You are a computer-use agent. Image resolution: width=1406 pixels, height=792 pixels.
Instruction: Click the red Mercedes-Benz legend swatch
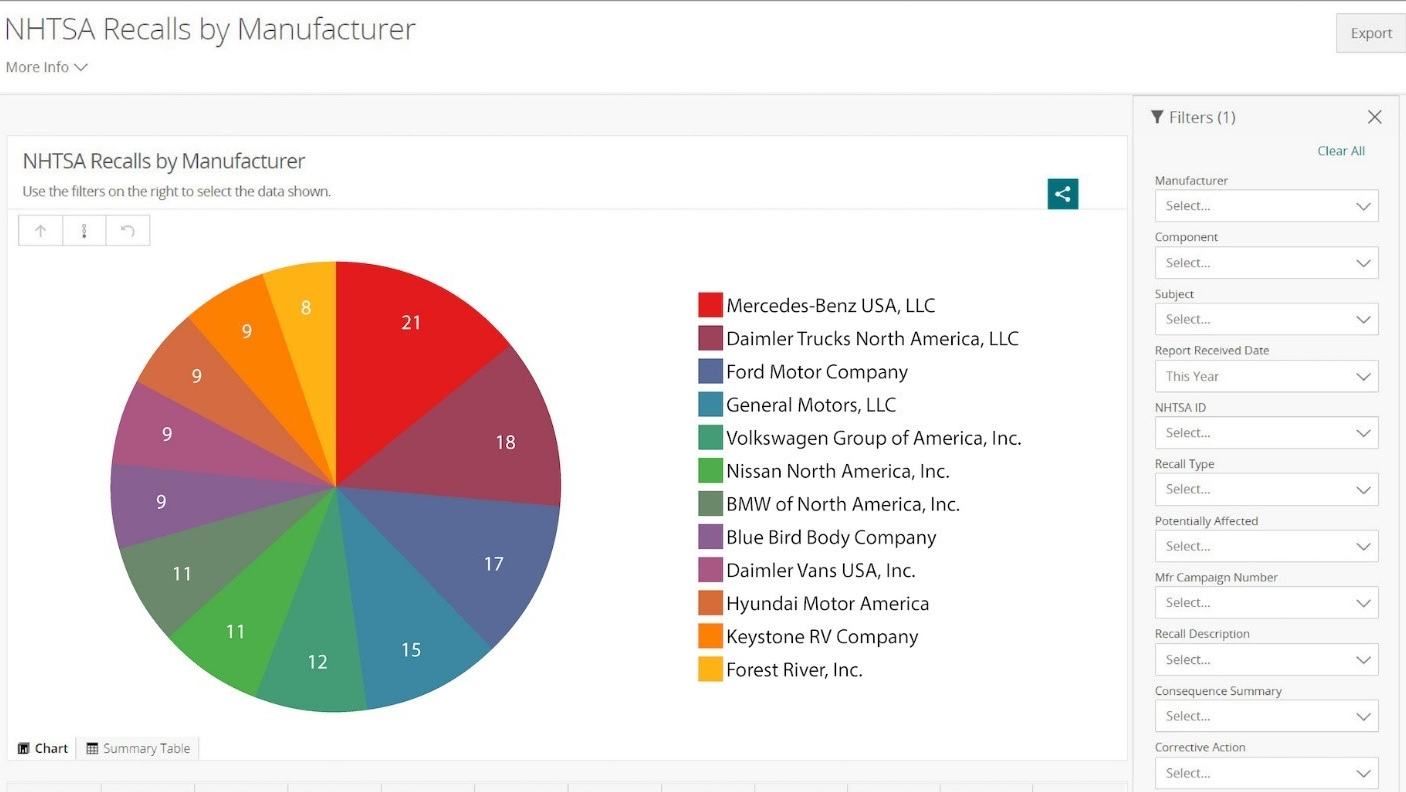pos(710,305)
